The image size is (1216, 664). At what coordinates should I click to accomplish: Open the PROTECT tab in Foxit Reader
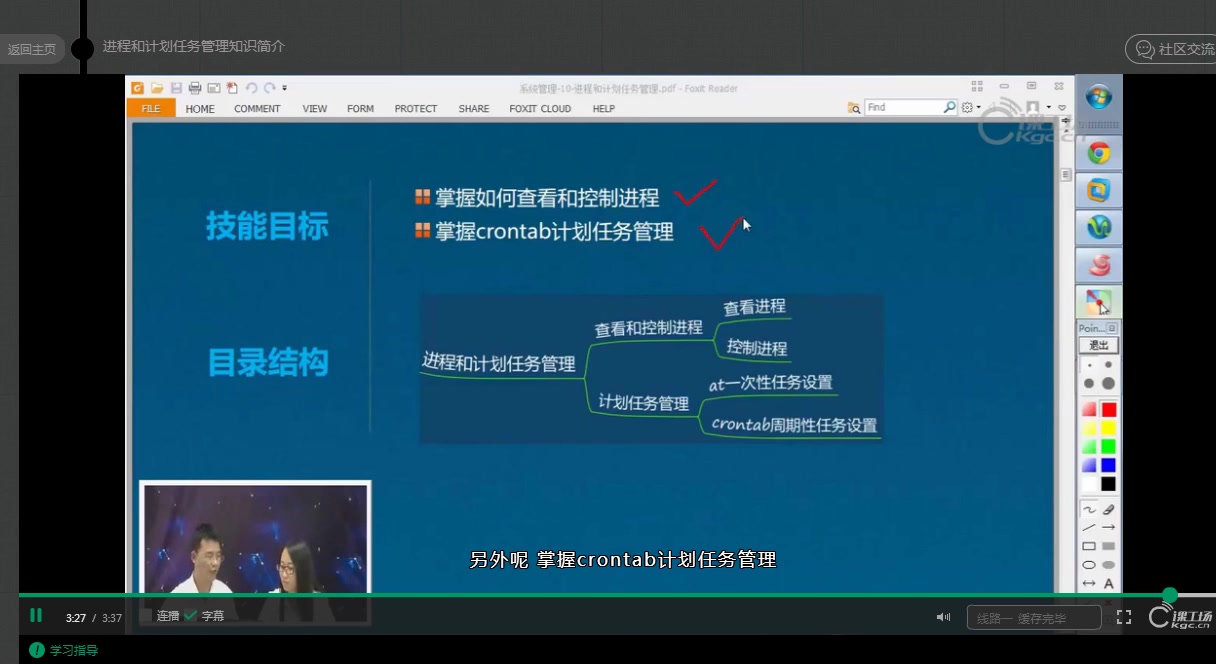point(416,108)
